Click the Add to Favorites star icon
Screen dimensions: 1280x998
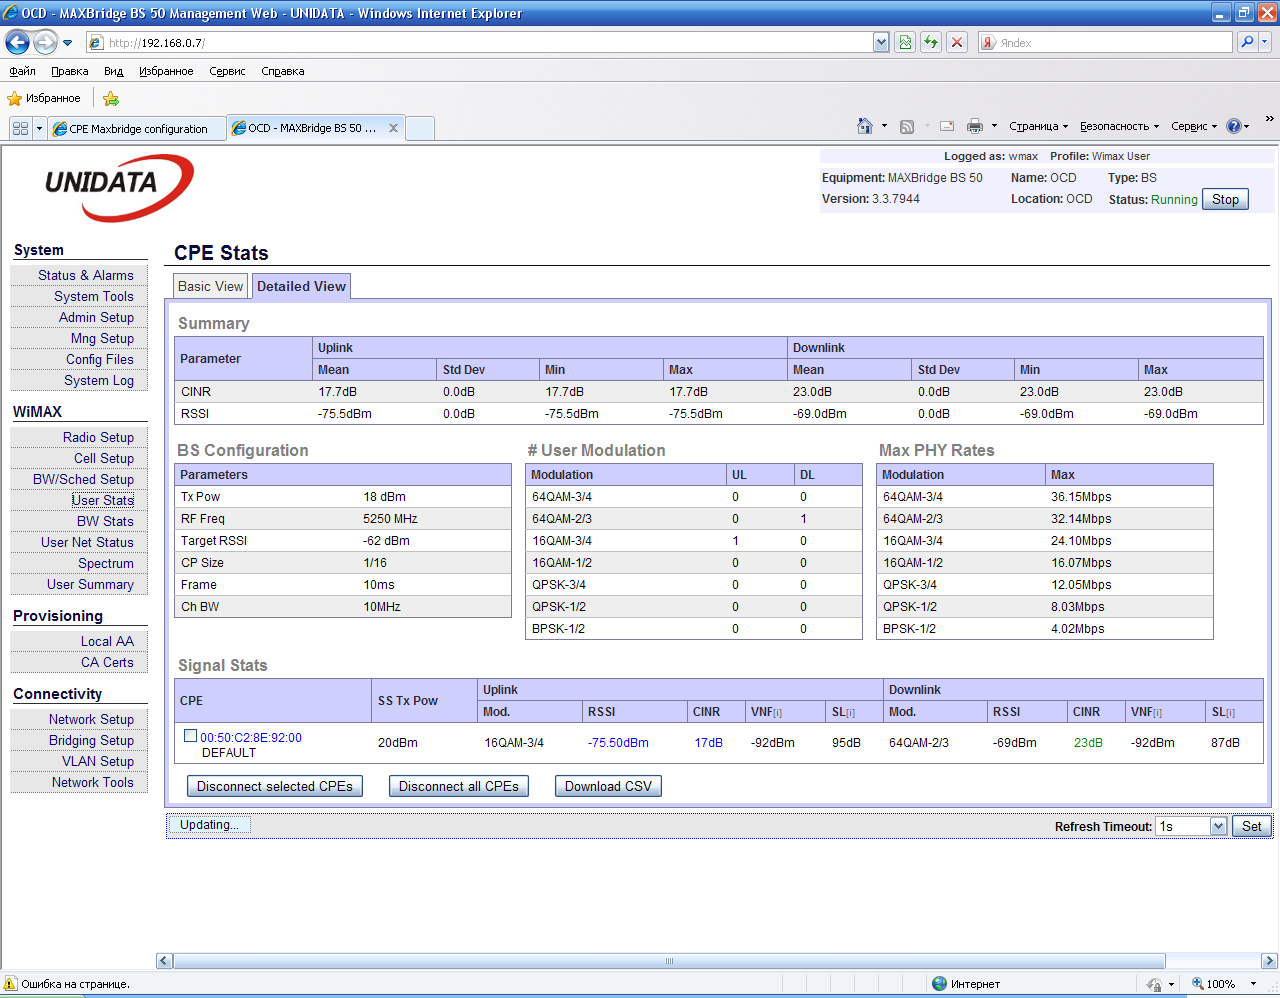click(111, 98)
